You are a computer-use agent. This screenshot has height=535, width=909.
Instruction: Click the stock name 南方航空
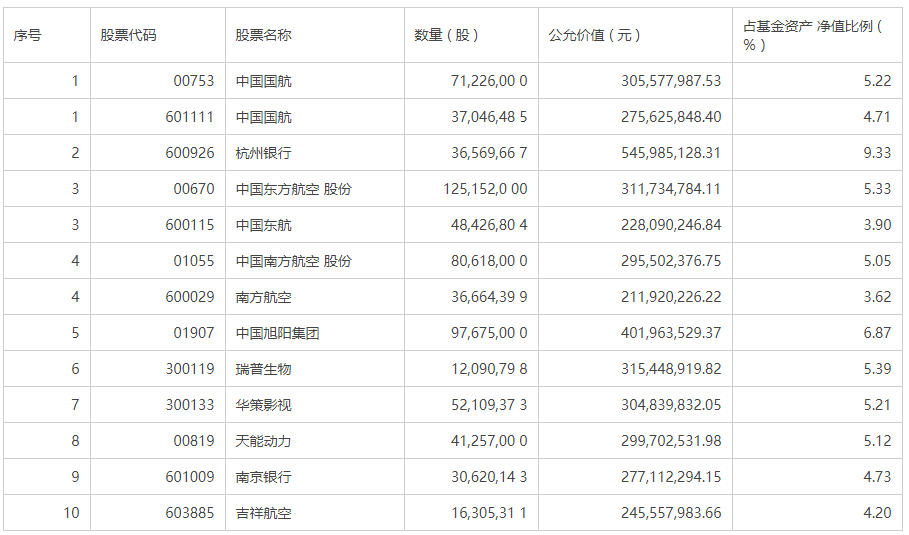[x=263, y=297]
